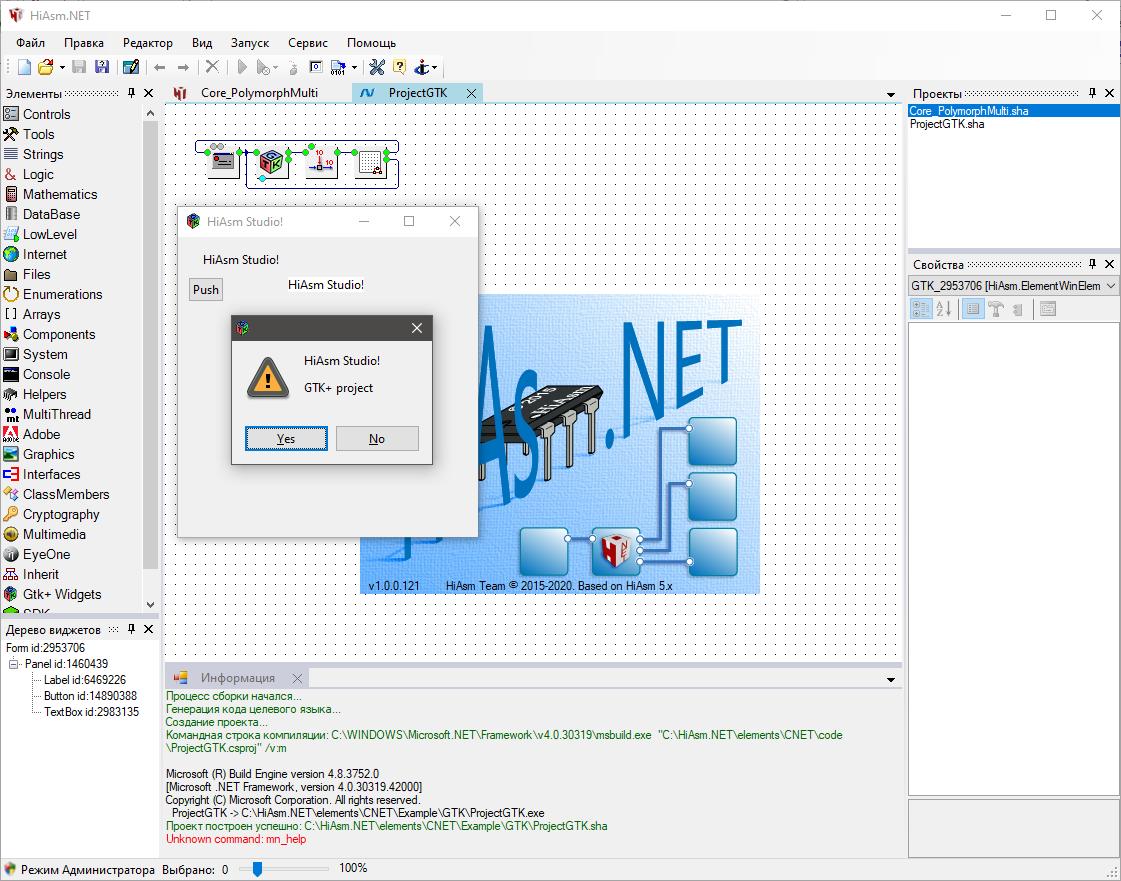Select the Gtk+ Widgets element category
Image resolution: width=1121 pixels, height=881 pixels.
tap(61, 594)
